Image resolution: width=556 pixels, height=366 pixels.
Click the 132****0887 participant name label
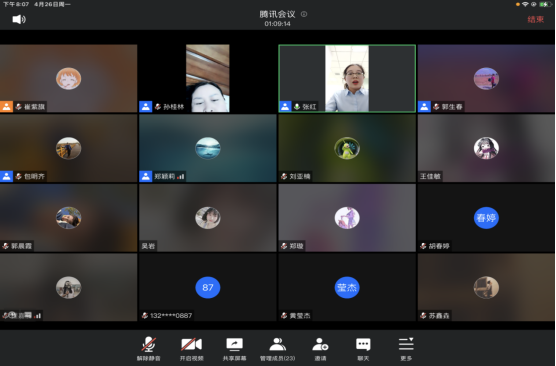(171, 315)
